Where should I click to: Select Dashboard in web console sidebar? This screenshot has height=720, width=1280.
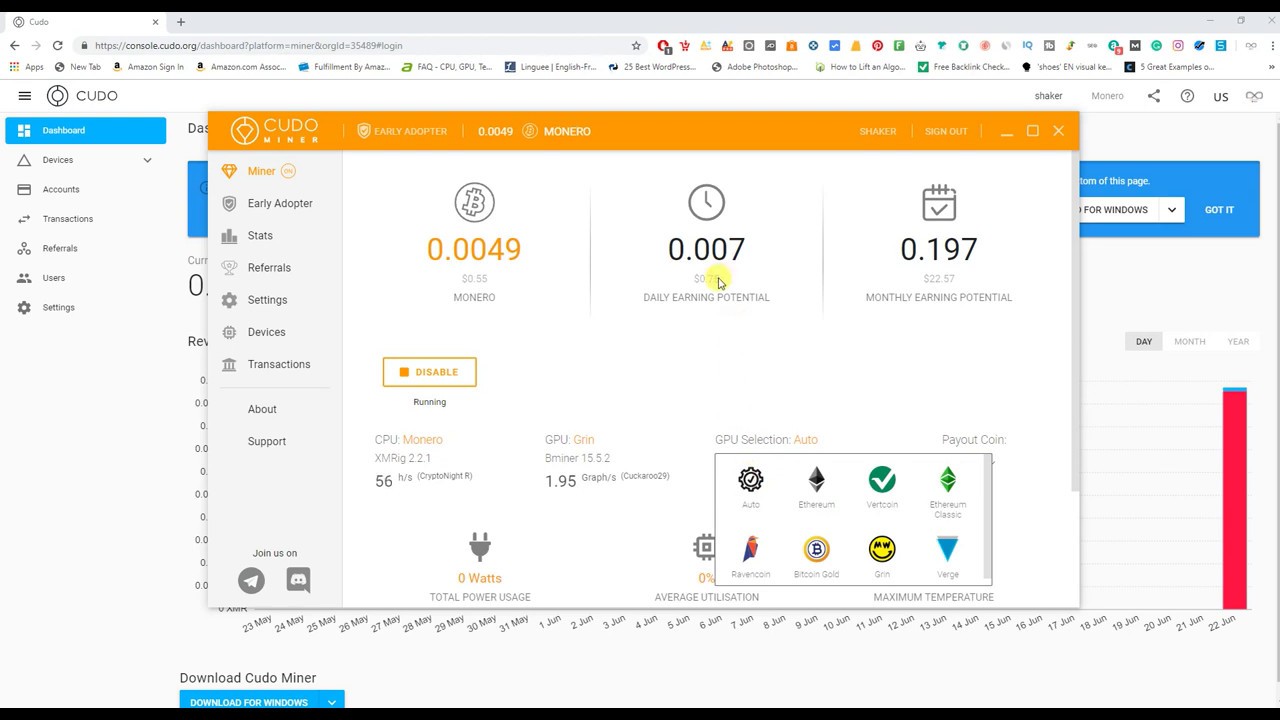pyautogui.click(x=86, y=130)
